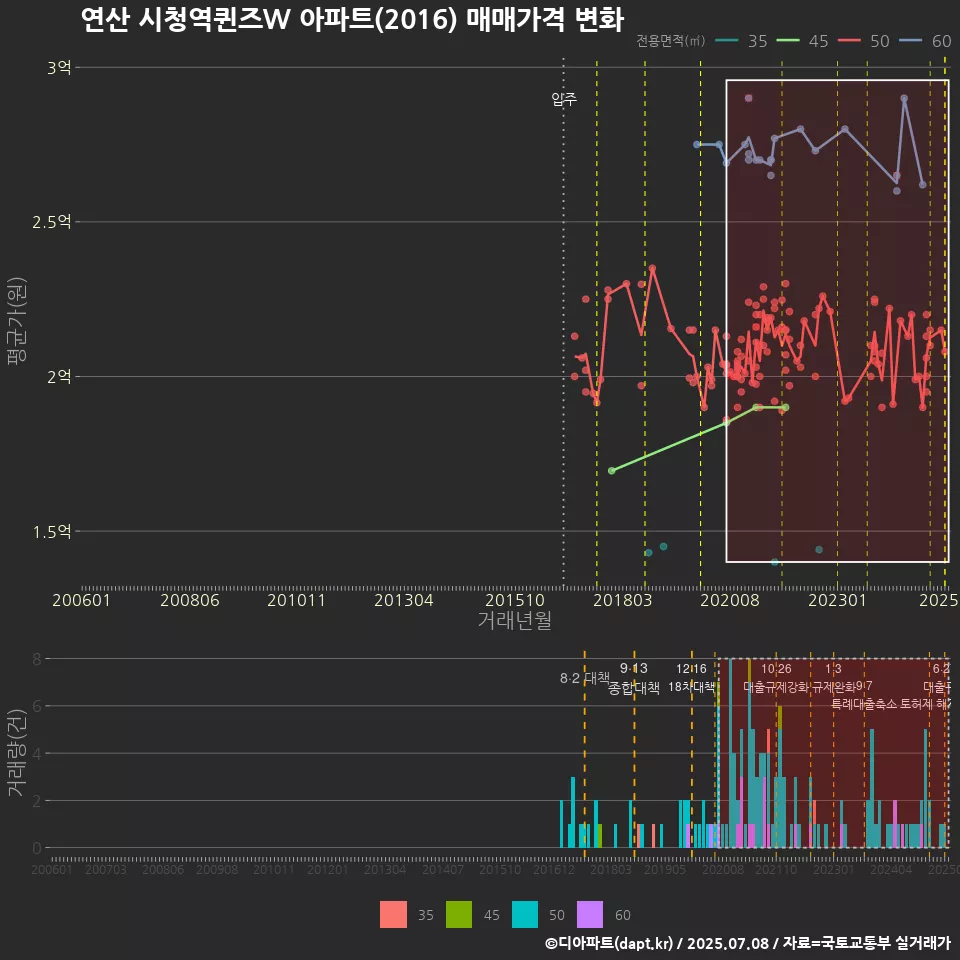This screenshot has height=960, width=960.
Task: Click the '202008' tick on price chart axis
Action: tap(730, 600)
